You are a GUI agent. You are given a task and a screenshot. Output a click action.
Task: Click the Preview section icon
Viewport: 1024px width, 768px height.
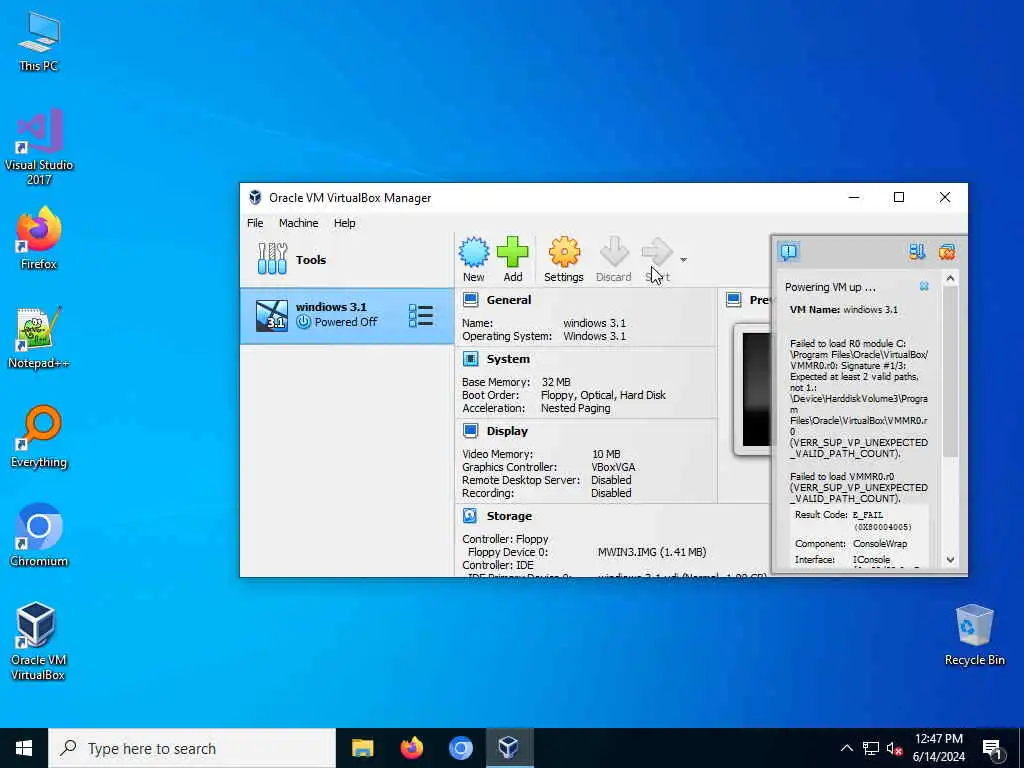coord(734,300)
